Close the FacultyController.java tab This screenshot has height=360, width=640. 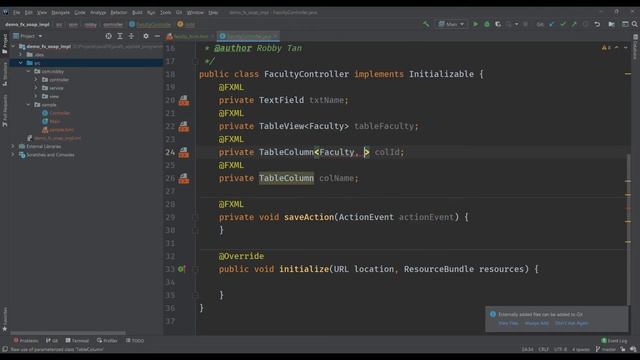[275, 36]
